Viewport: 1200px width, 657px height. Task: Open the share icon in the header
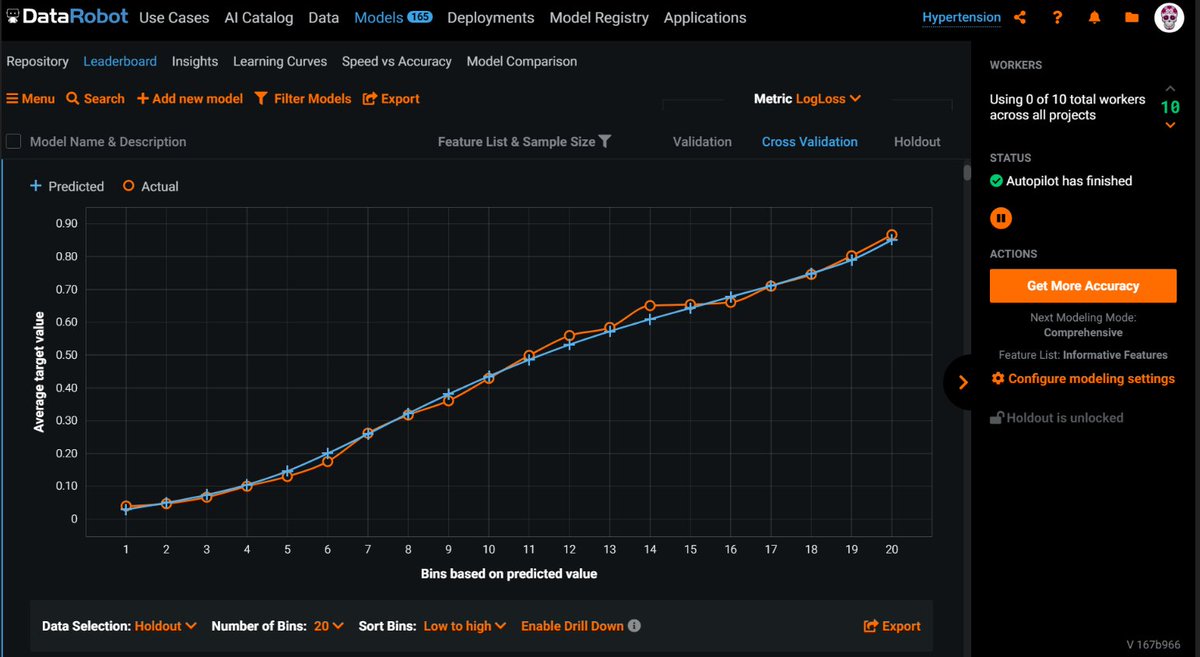[x=1020, y=18]
